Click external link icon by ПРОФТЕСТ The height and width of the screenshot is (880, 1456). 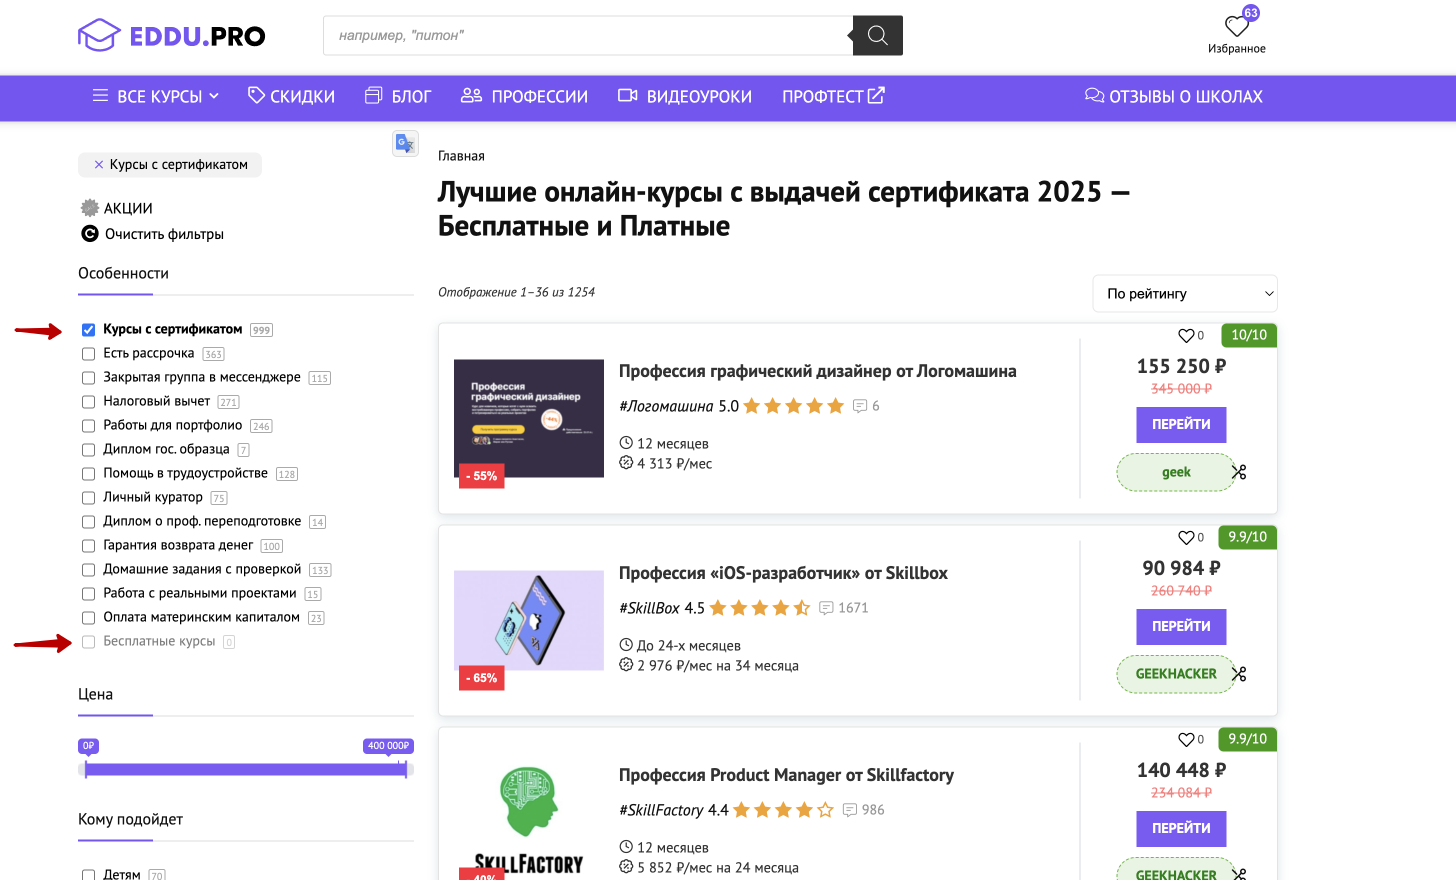[876, 95]
